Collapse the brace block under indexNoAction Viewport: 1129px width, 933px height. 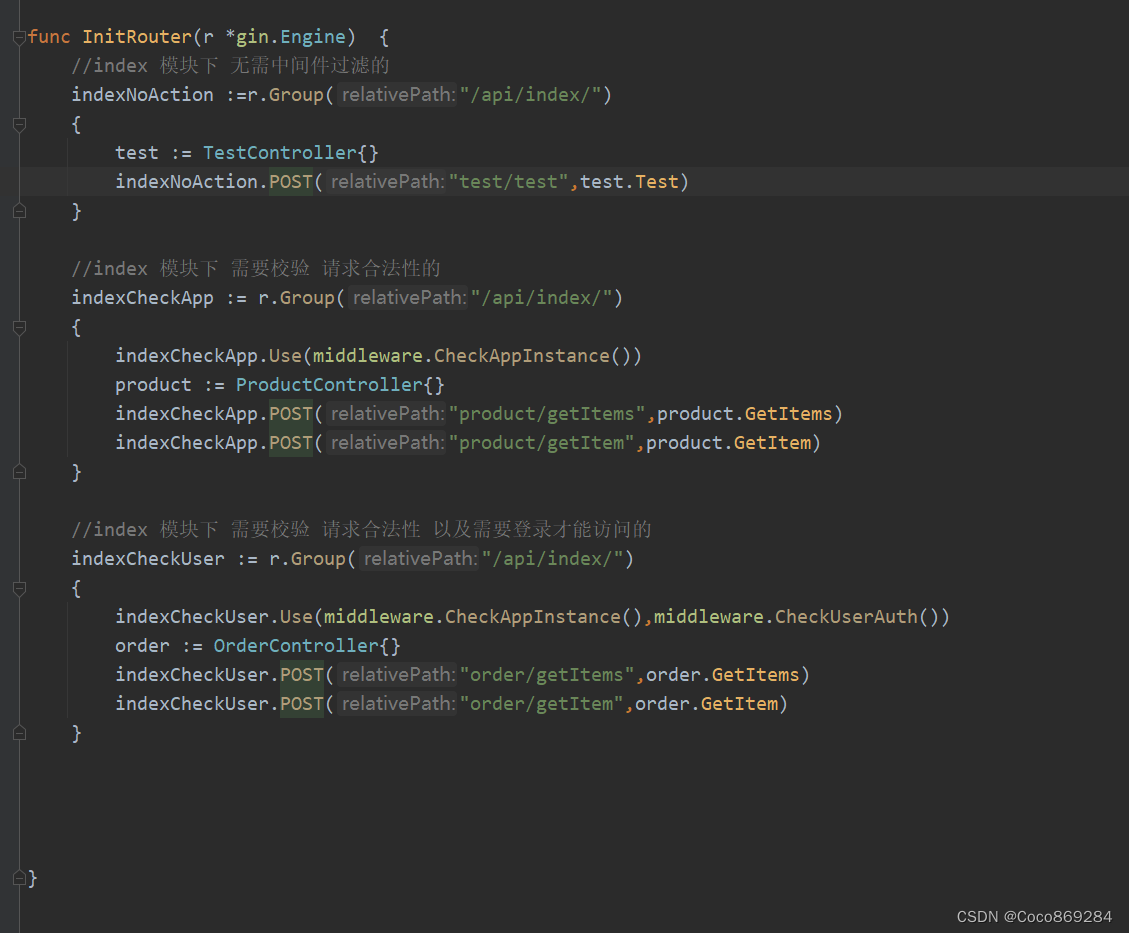19,125
